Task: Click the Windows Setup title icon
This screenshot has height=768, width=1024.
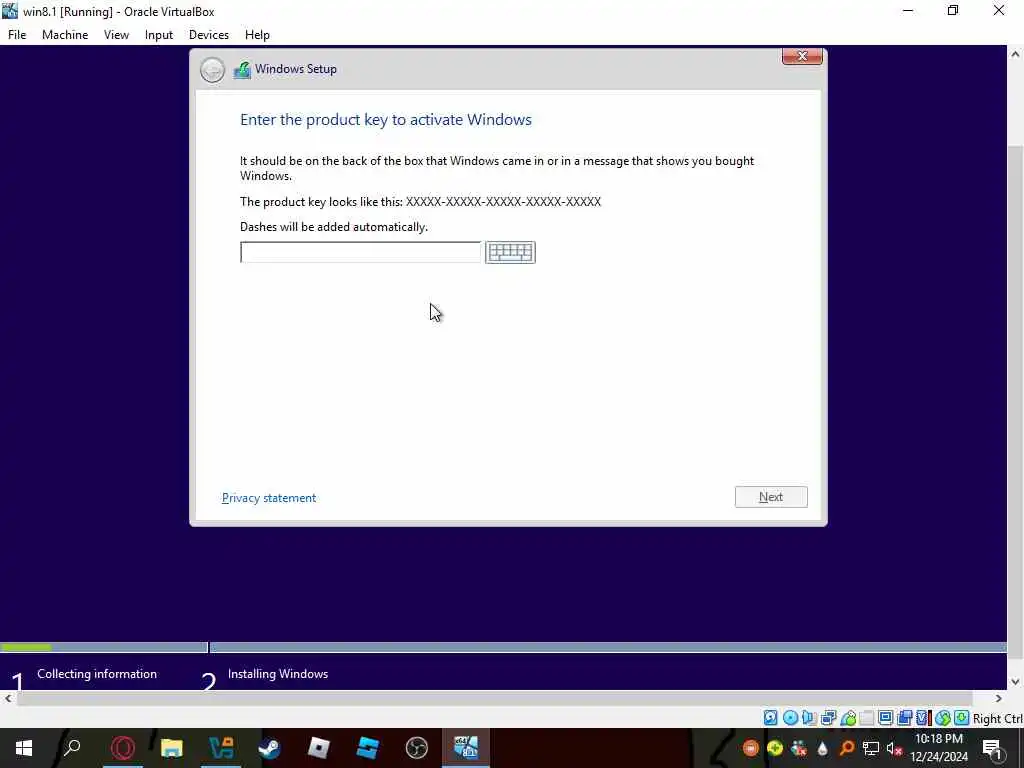Action: (242, 70)
